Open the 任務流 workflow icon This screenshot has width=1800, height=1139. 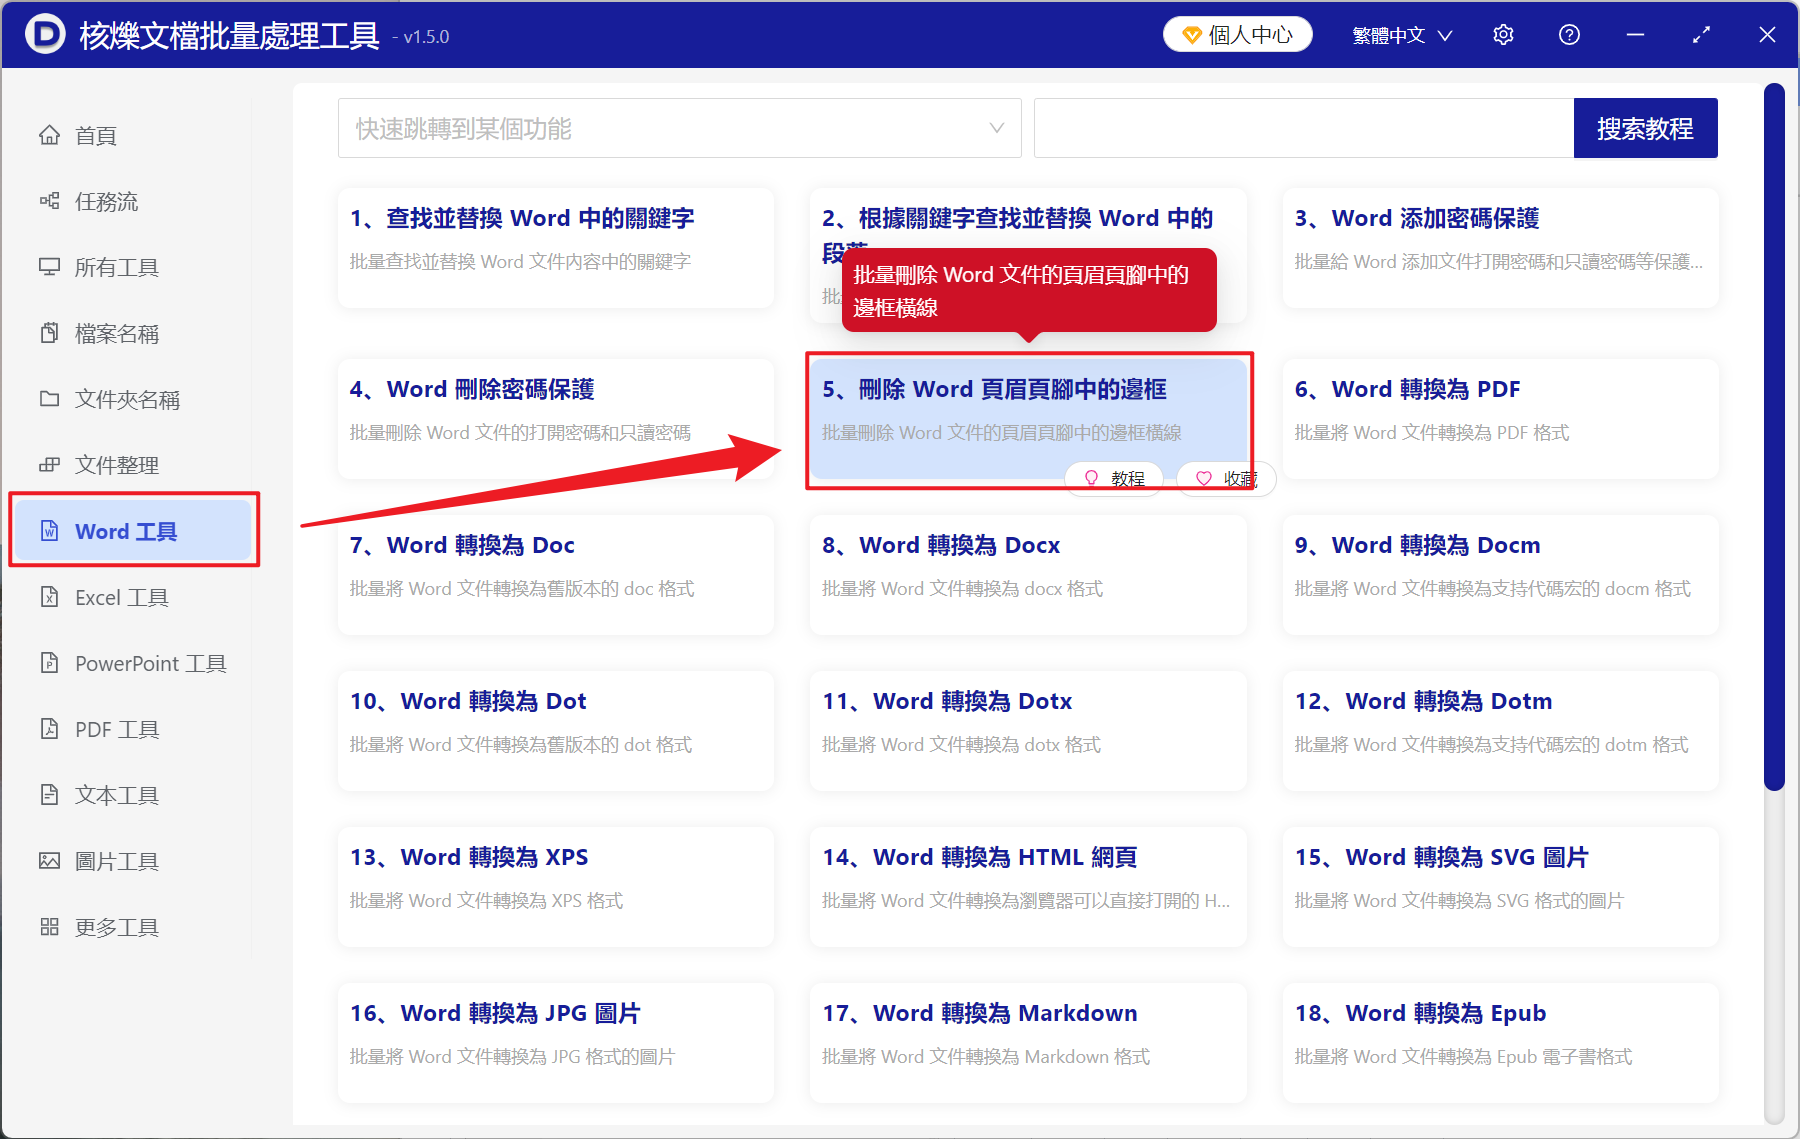(50, 201)
